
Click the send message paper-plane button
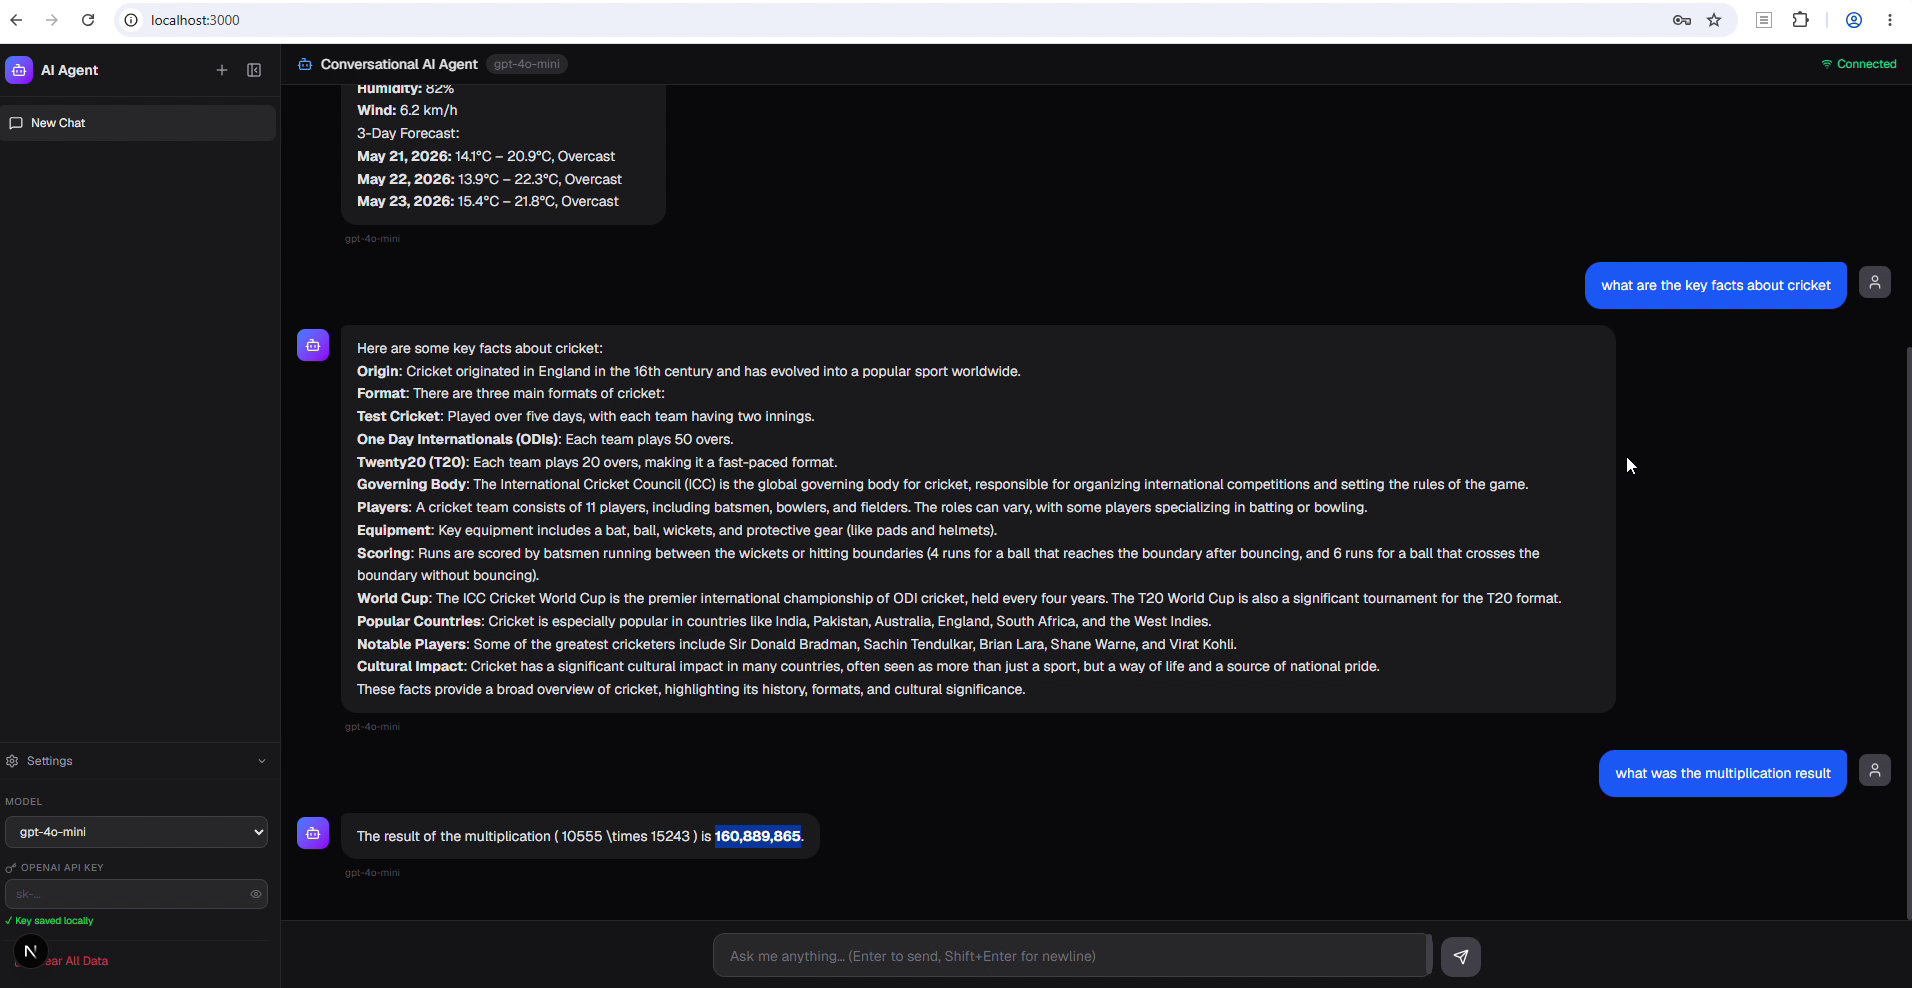(x=1461, y=956)
